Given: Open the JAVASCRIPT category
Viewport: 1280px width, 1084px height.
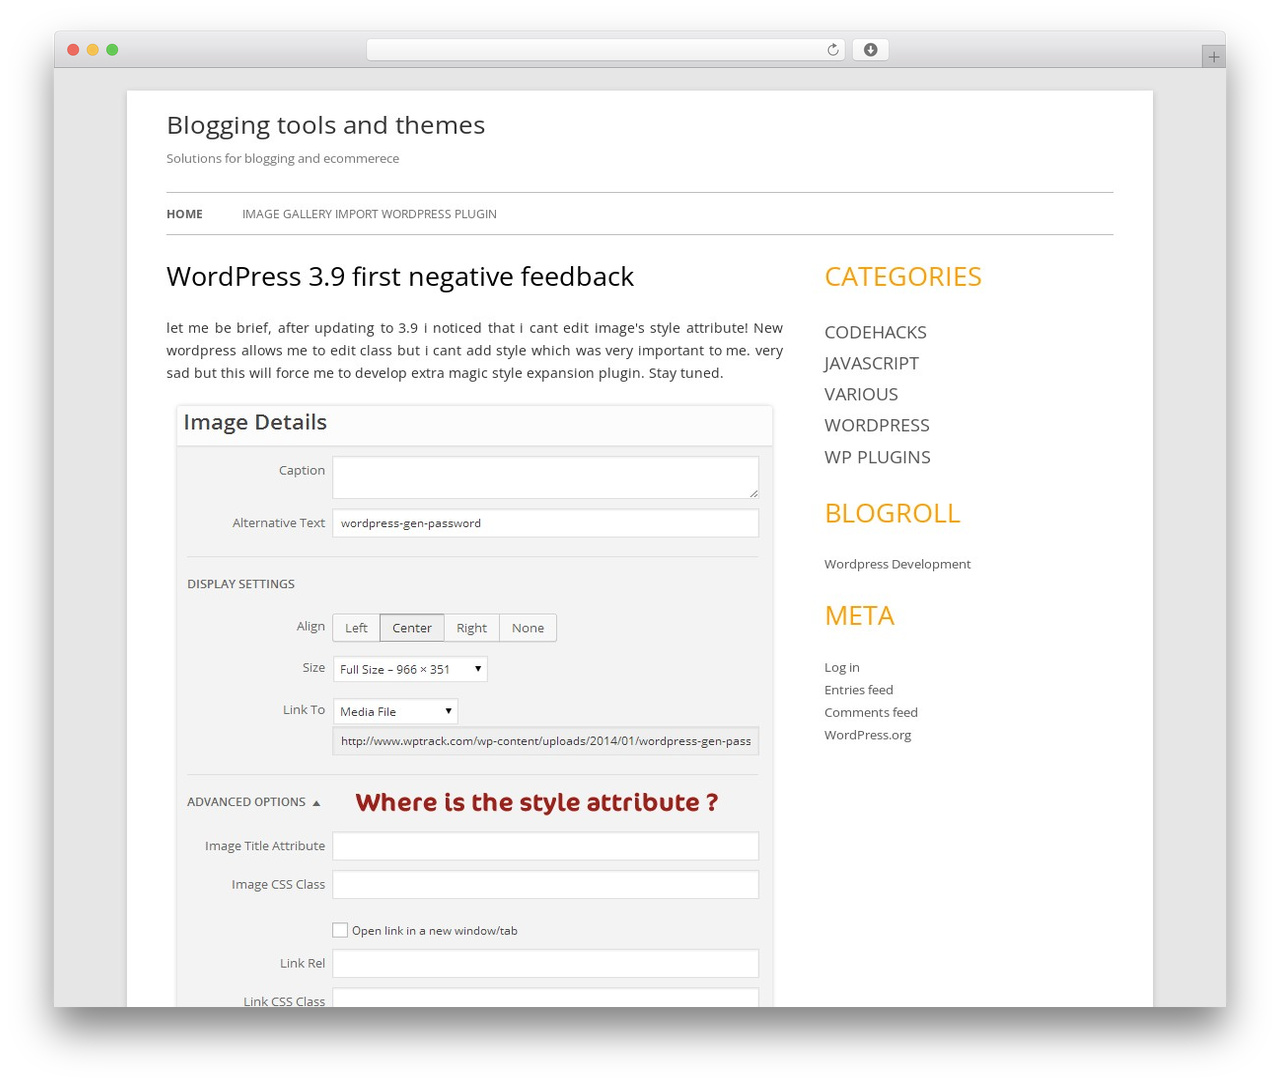Looking at the screenshot, I should point(871,363).
